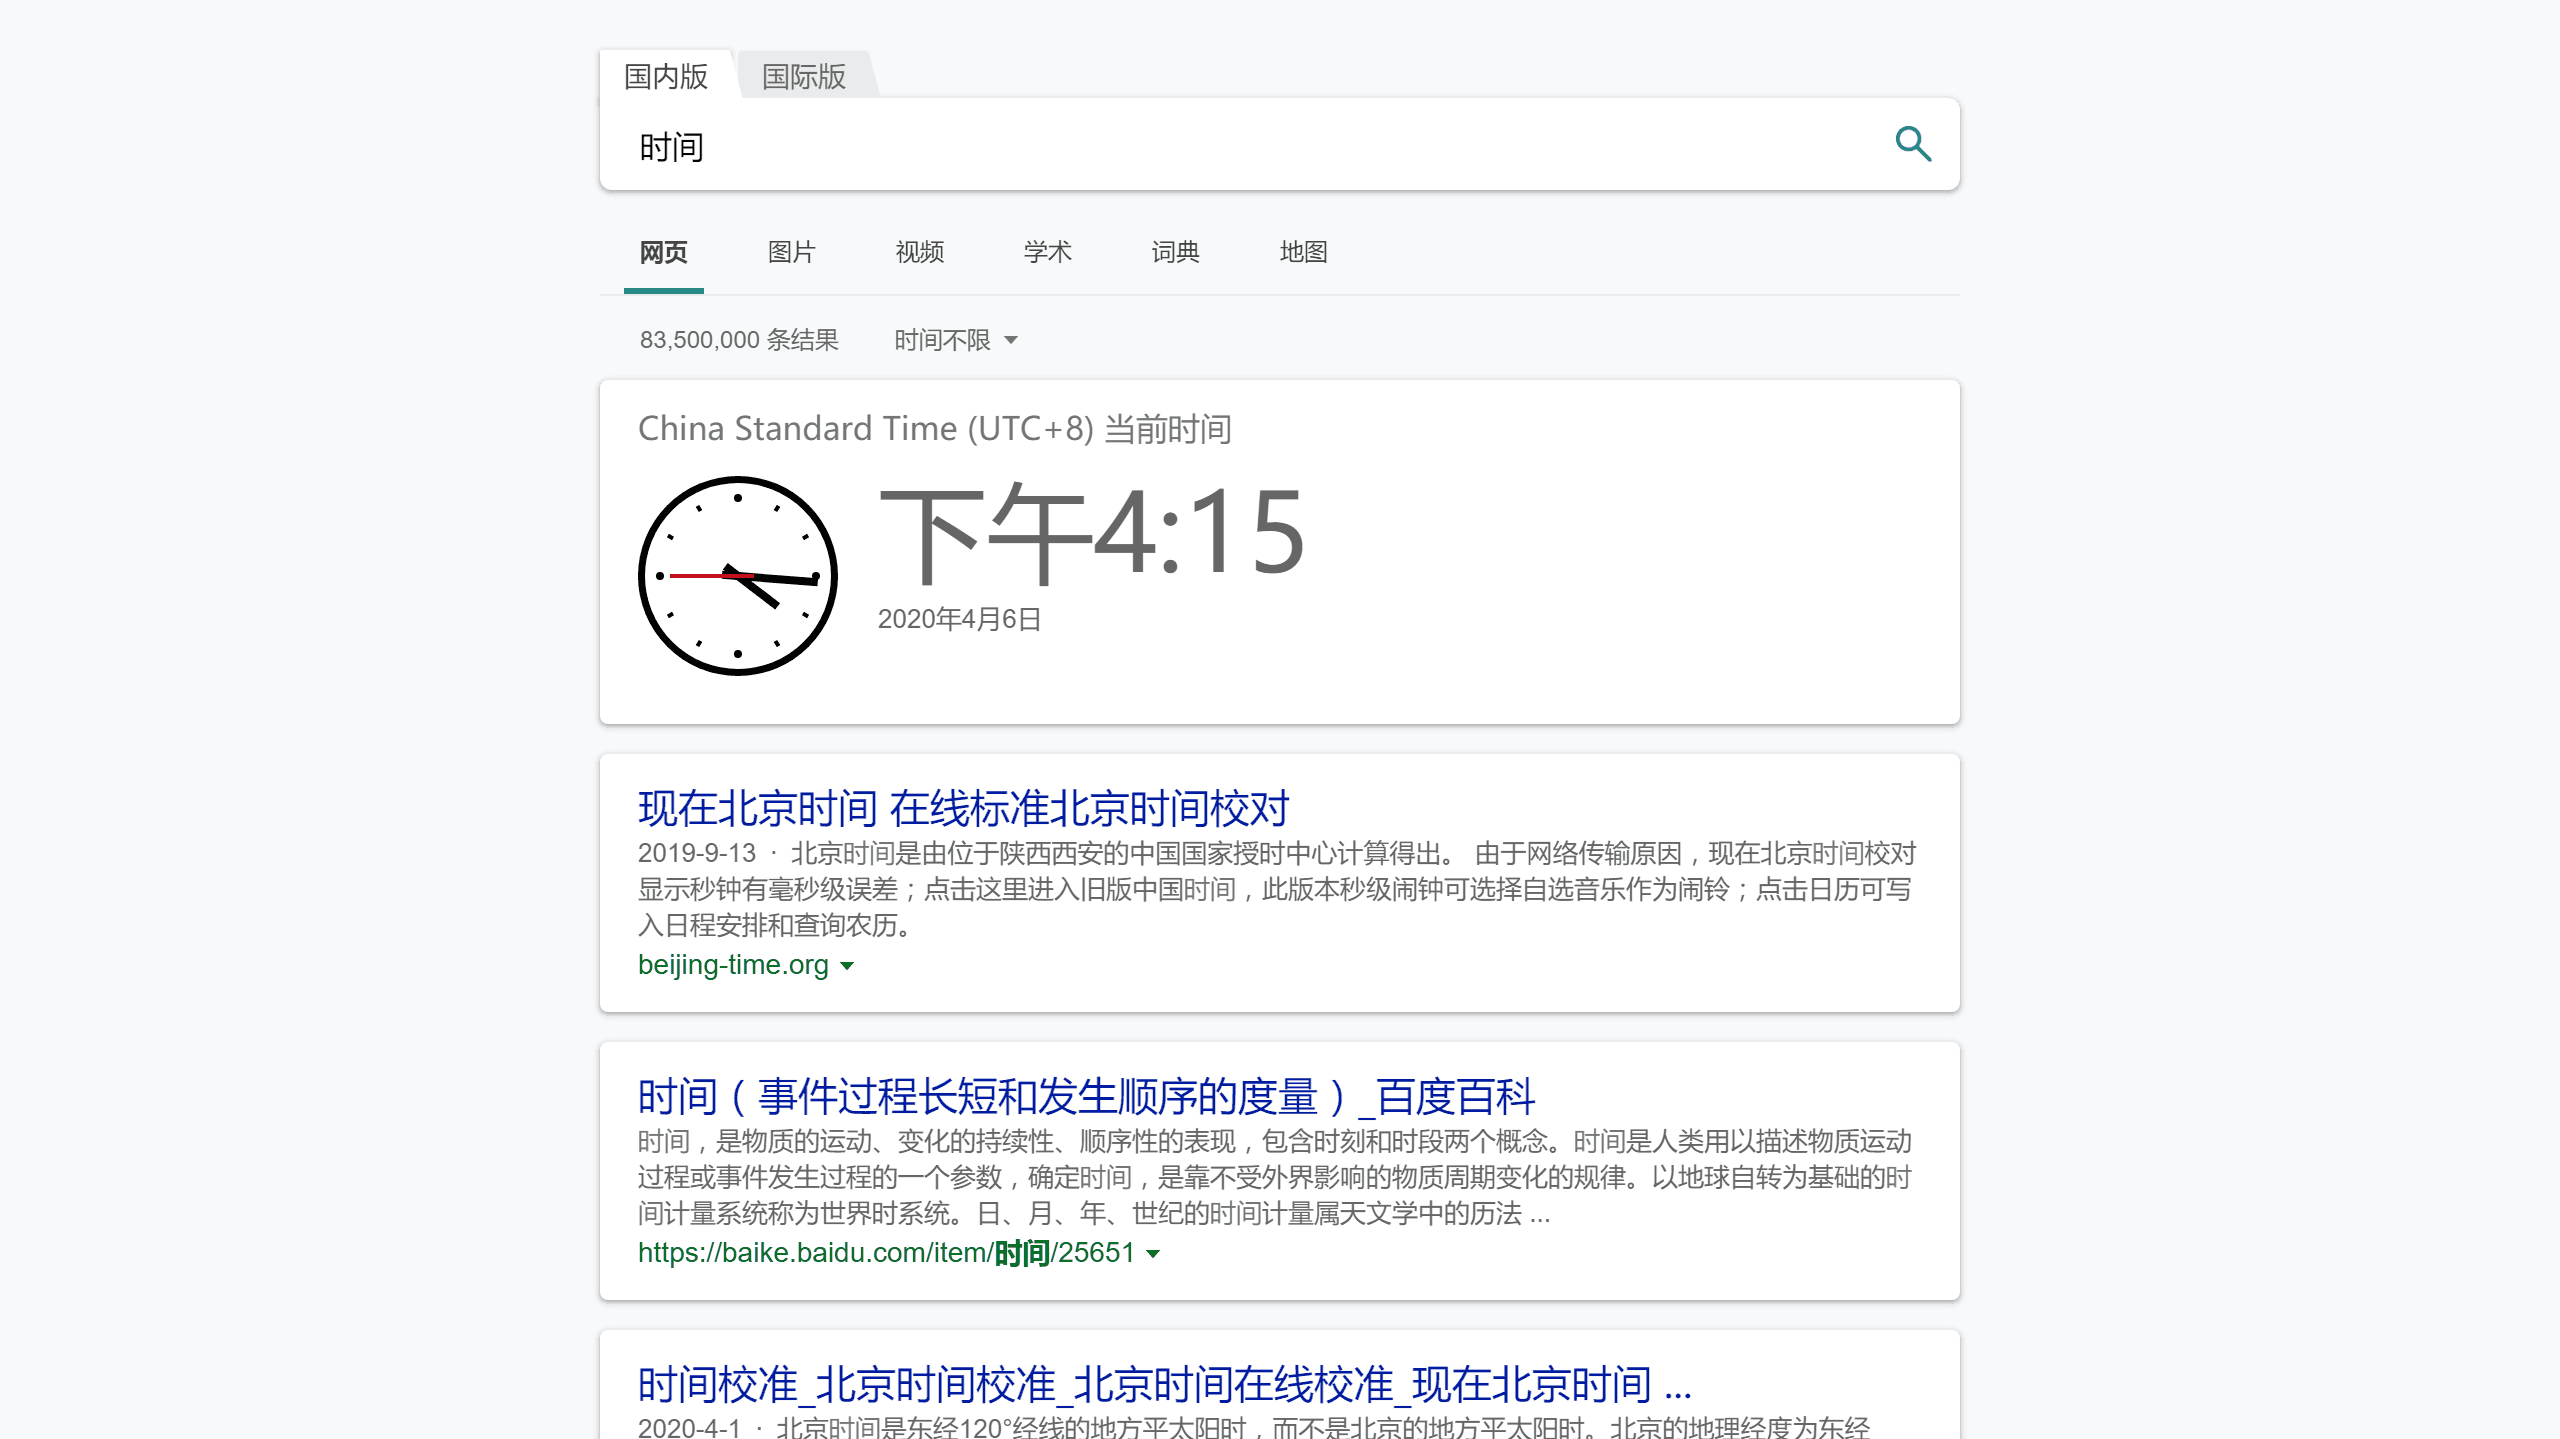Image resolution: width=2560 pixels, height=1439 pixels.
Task: Switch to the 国际版 tab
Action: tap(804, 76)
